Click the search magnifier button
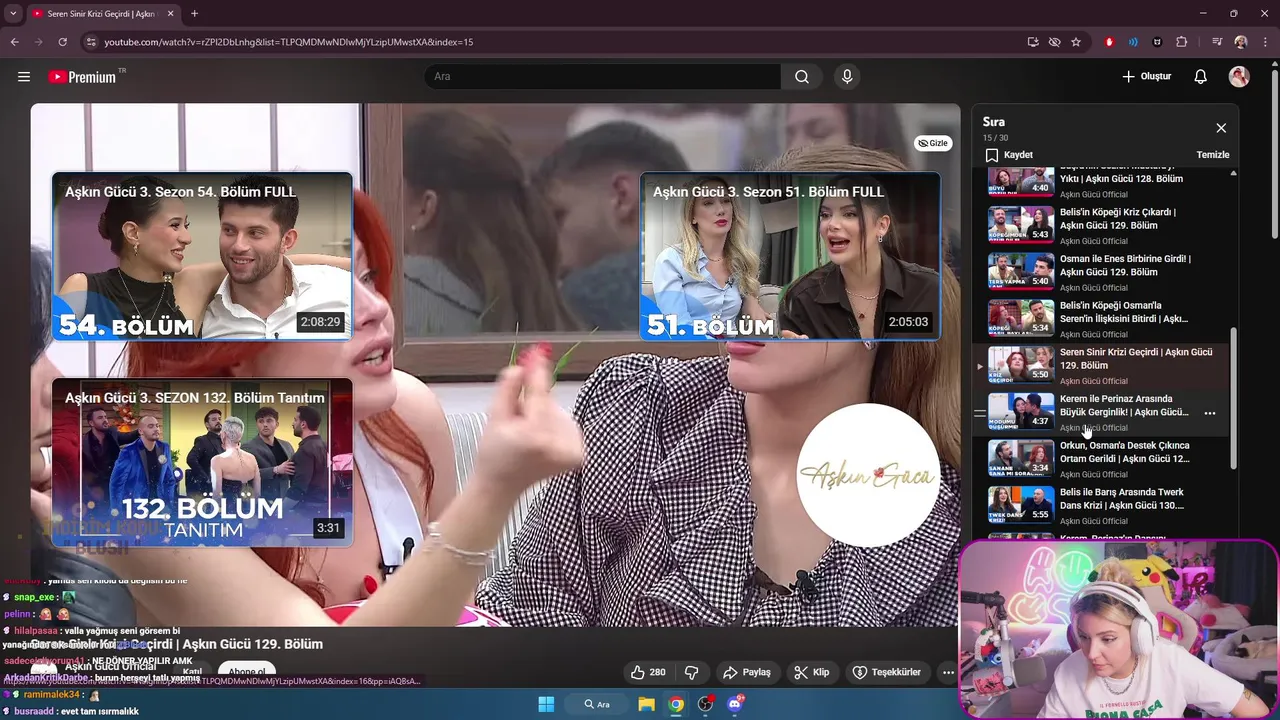 pyautogui.click(x=802, y=77)
